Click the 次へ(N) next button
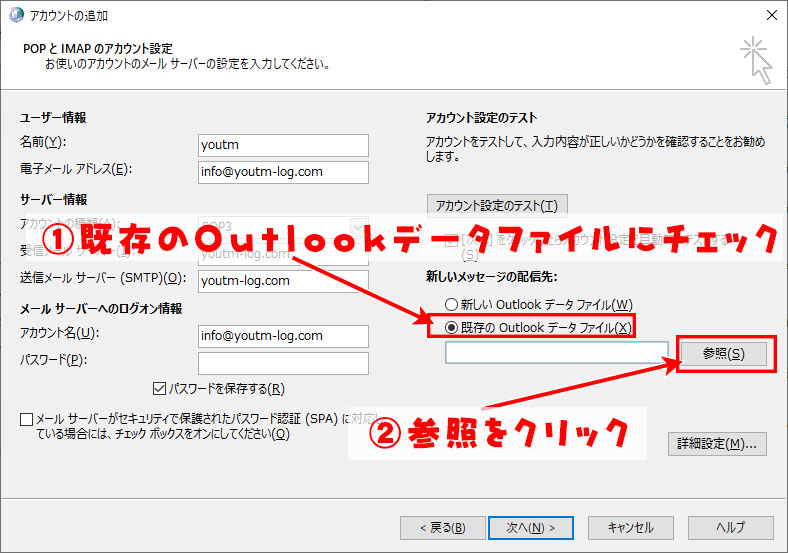 coord(531,528)
